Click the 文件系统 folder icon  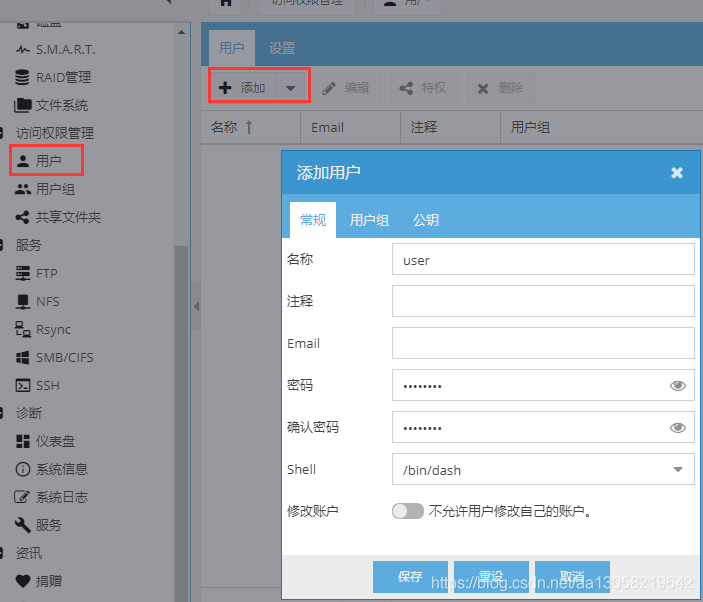(22, 105)
